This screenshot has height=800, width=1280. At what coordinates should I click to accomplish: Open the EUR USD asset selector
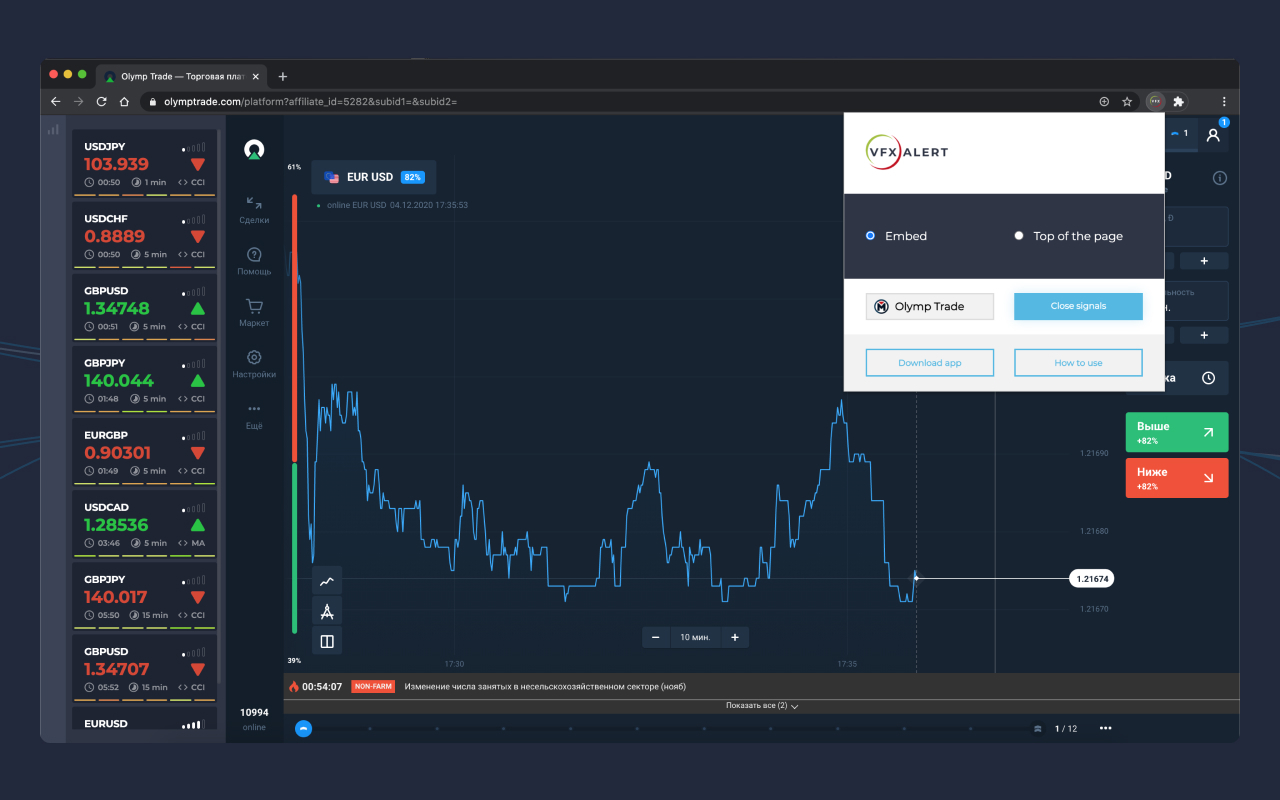[374, 177]
